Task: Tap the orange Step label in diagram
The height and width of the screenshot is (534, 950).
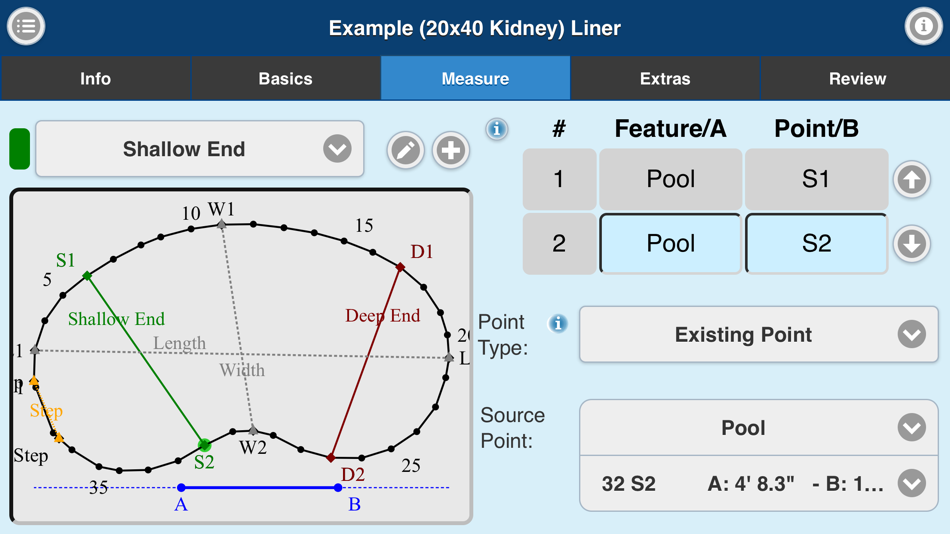Action: coord(46,411)
